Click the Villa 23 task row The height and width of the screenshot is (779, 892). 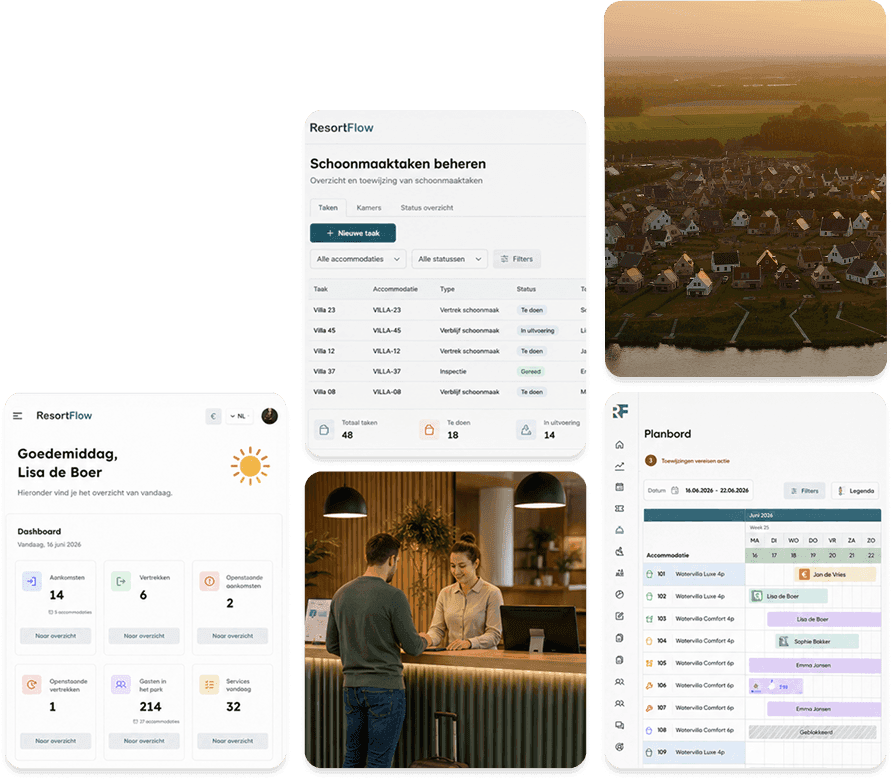[447, 310]
